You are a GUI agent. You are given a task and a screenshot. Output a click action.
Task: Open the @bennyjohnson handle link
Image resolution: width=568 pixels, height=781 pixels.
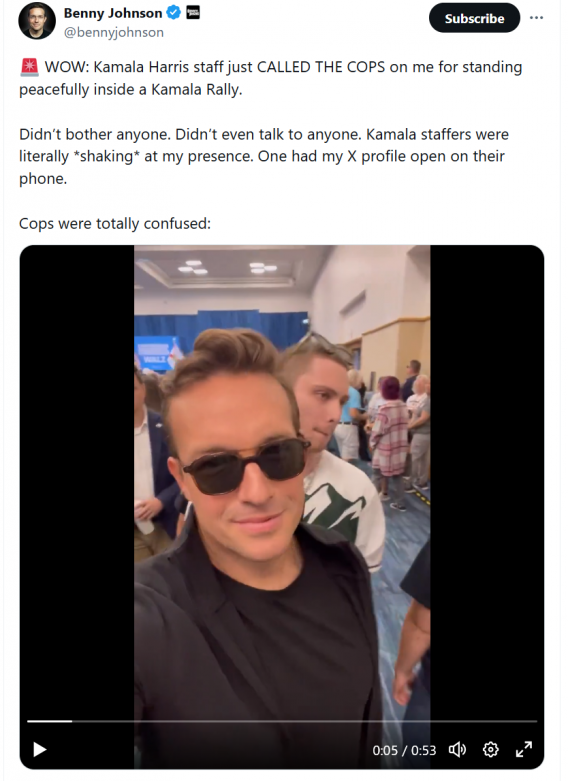coord(114,32)
